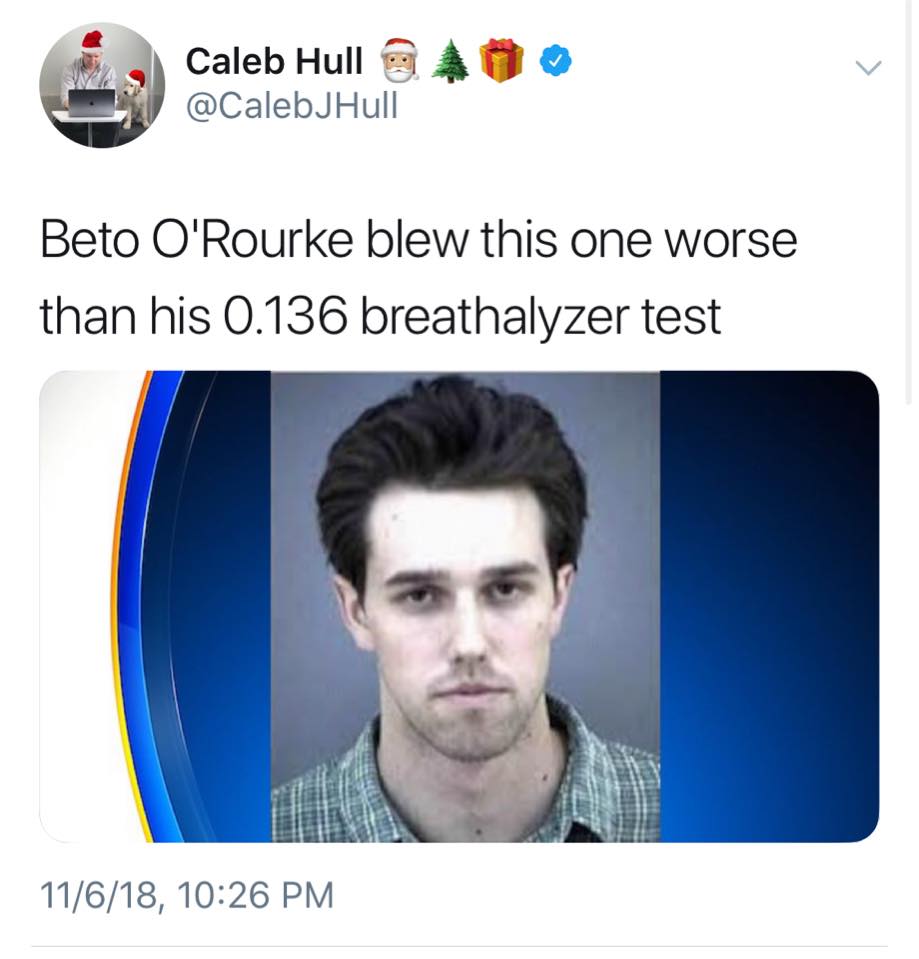Click the white area left of the image stripe

[76, 605]
